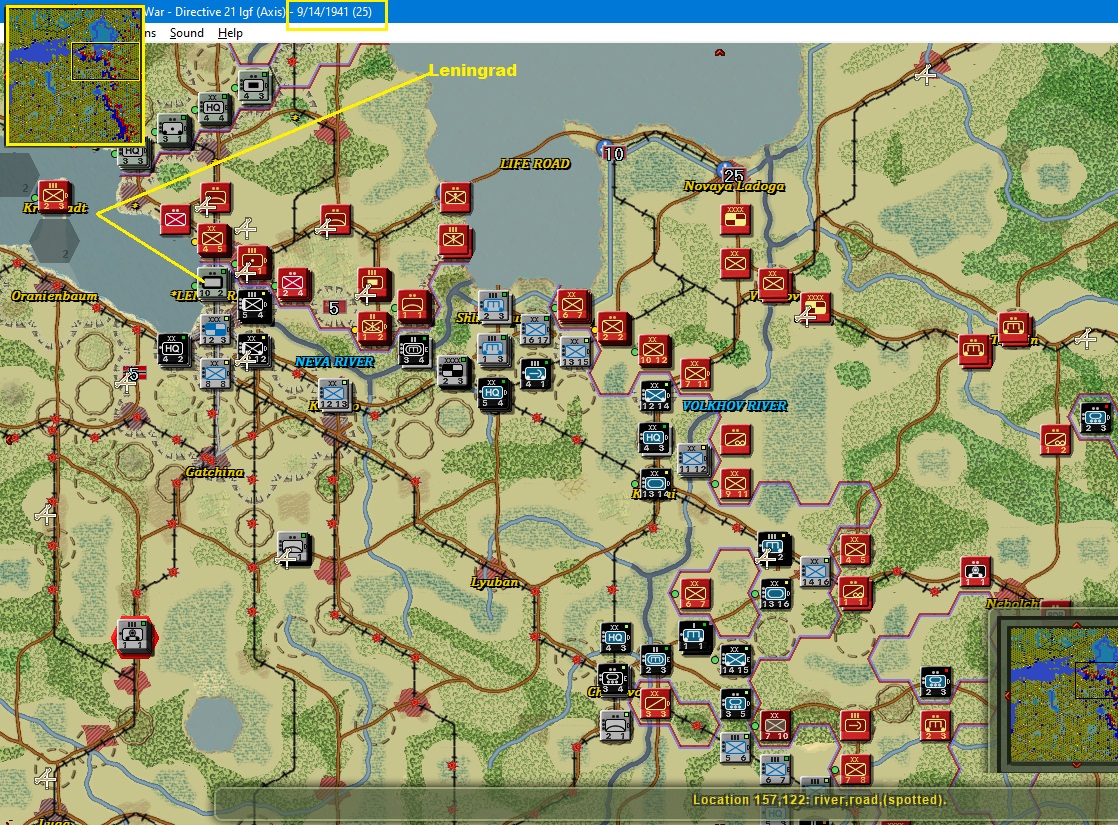
Task: Select red infantry unit 9-11
Action: pyautogui.click(x=735, y=483)
